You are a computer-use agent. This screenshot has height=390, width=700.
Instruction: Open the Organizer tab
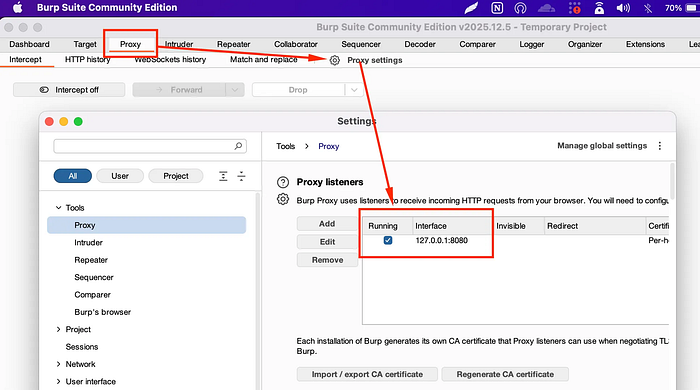coord(585,44)
